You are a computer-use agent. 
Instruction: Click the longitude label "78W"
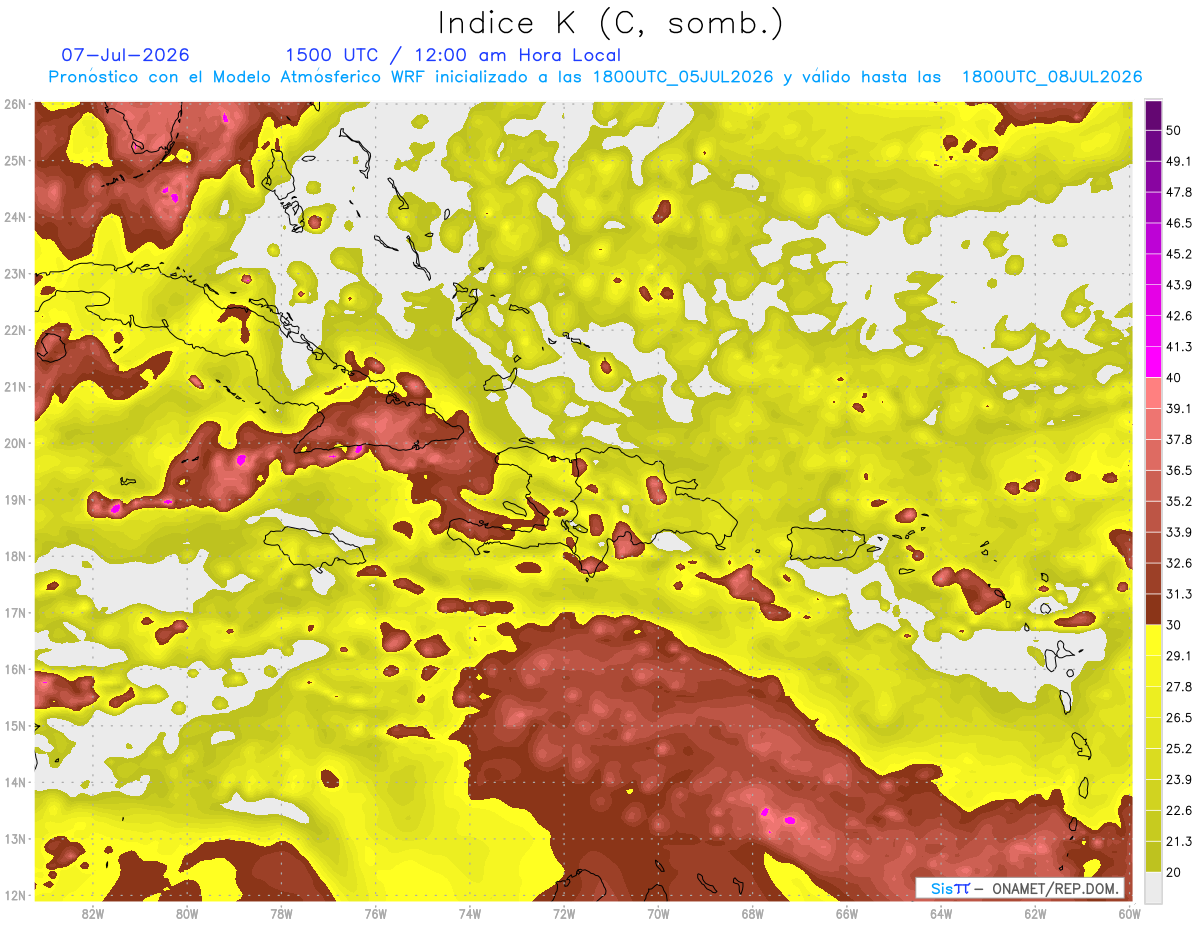(x=281, y=913)
